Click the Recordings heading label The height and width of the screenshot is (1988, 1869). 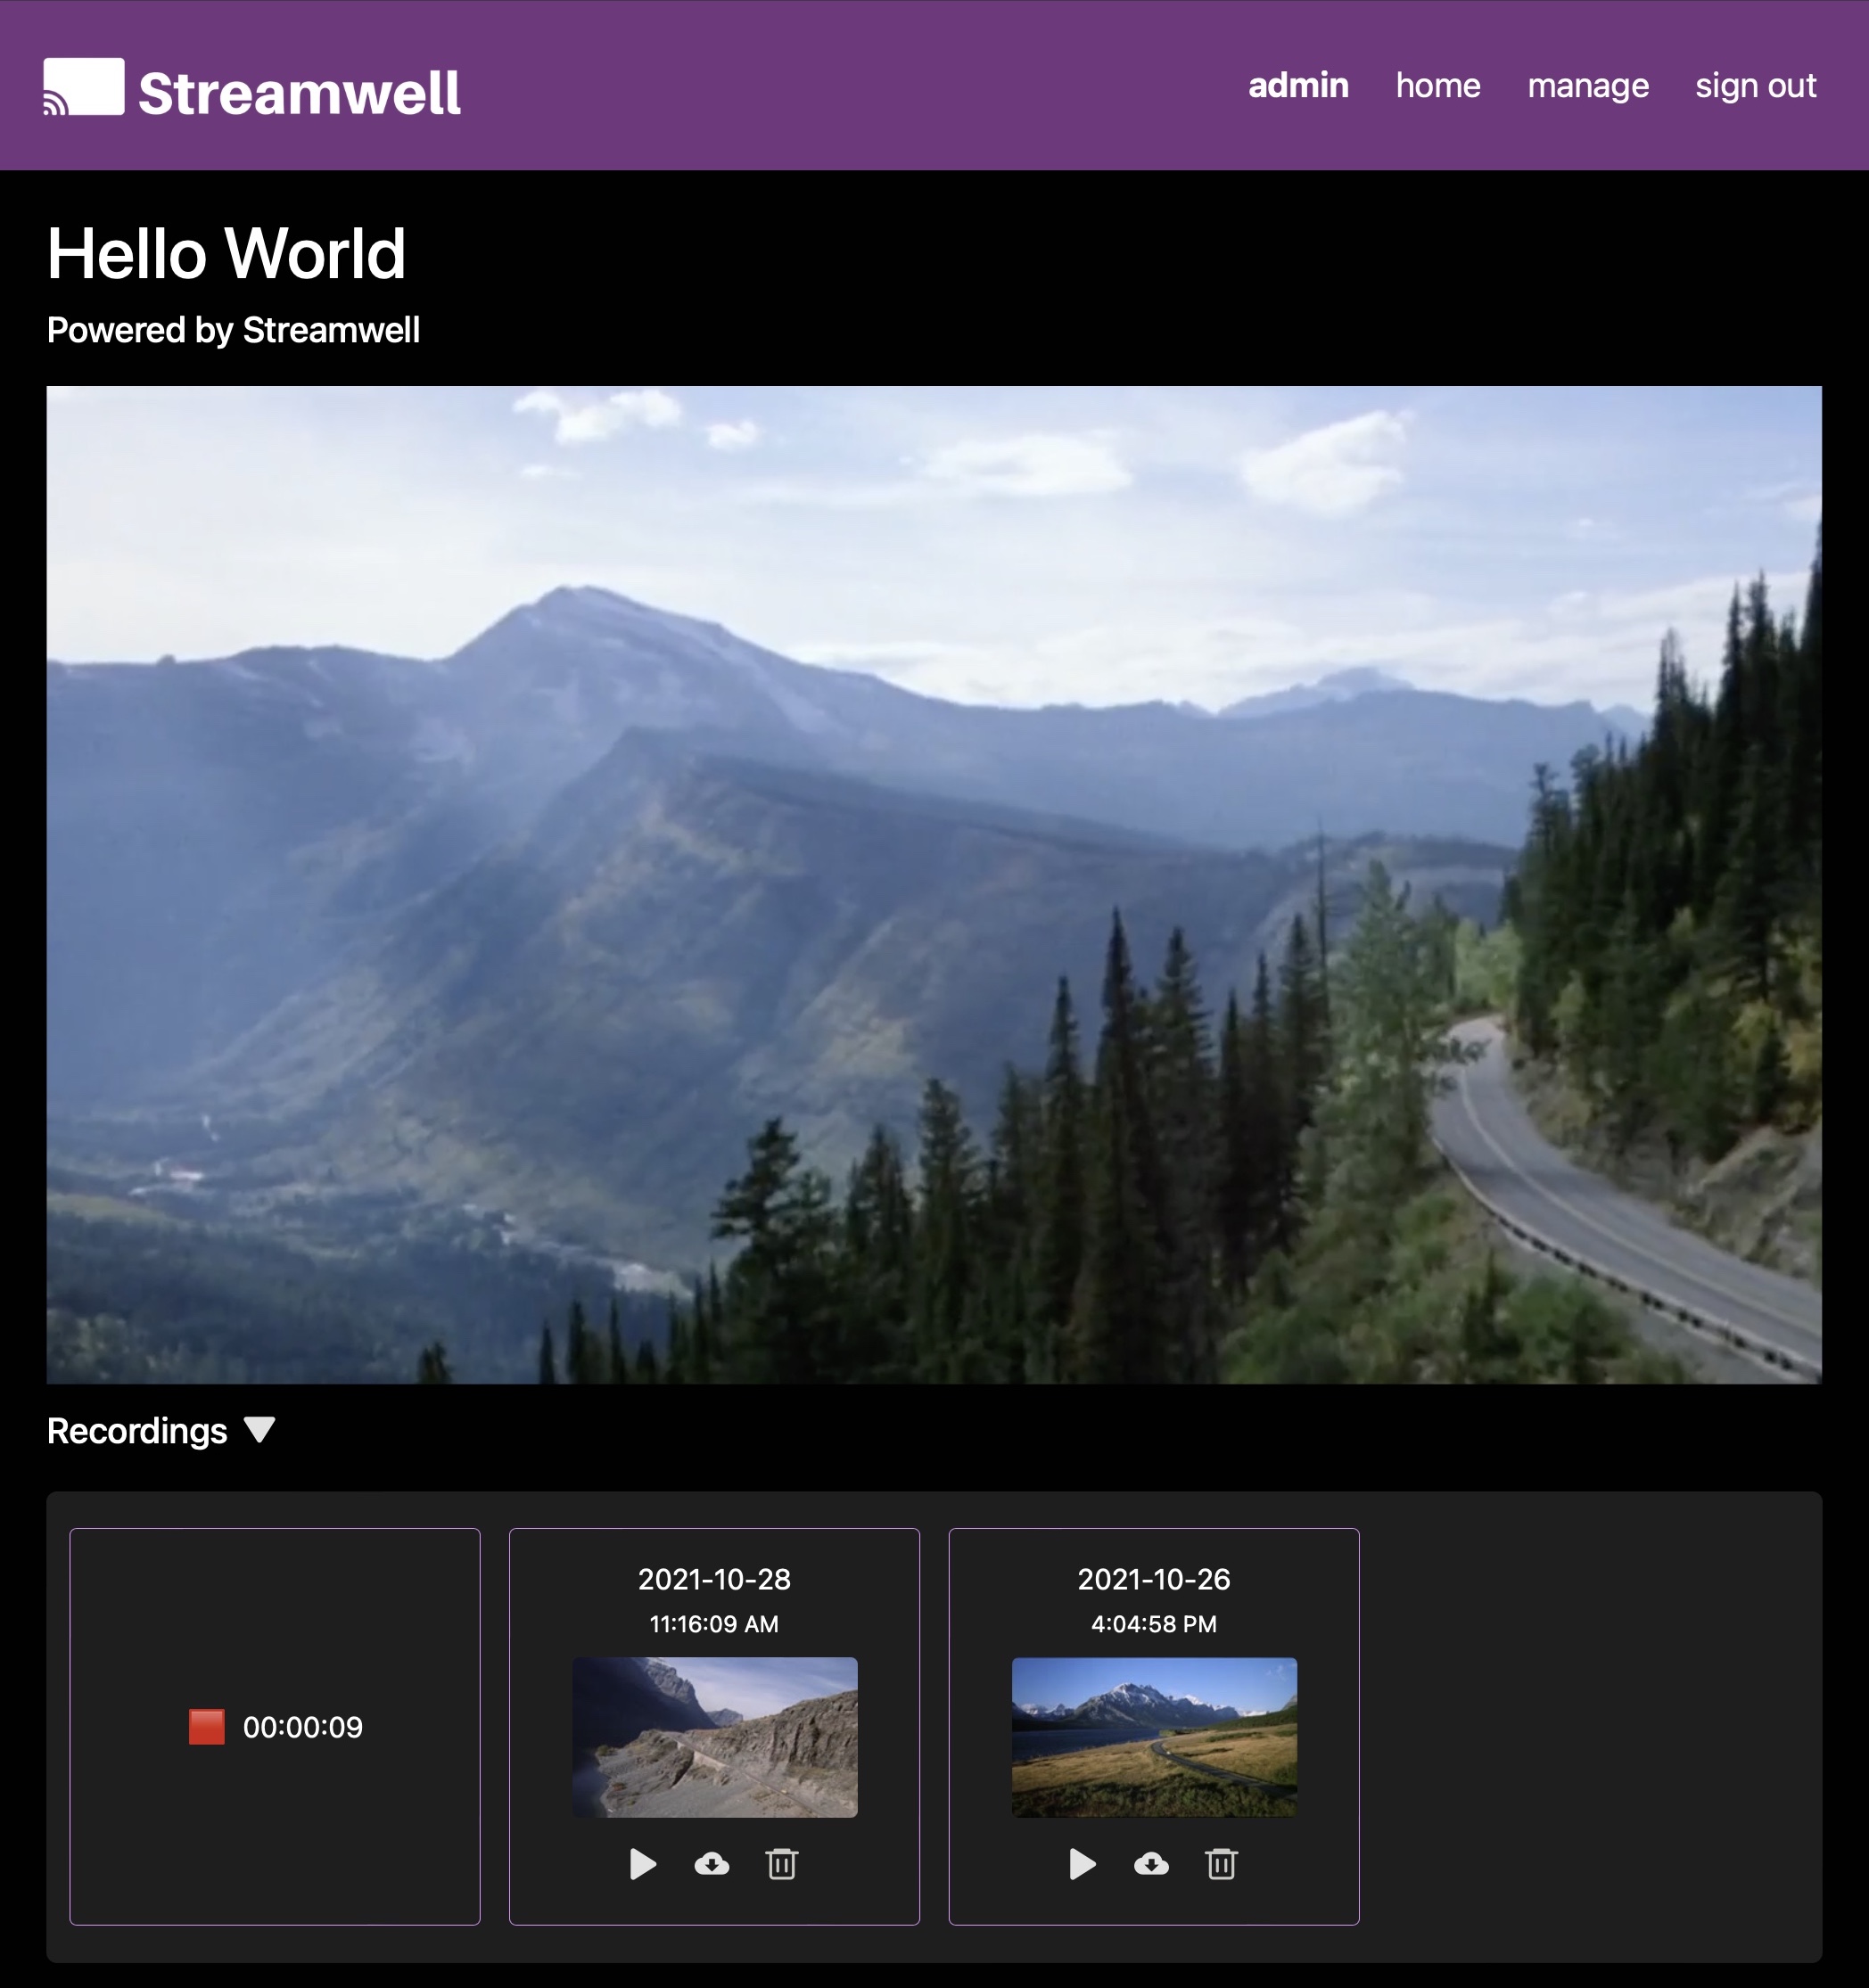tap(137, 1431)
